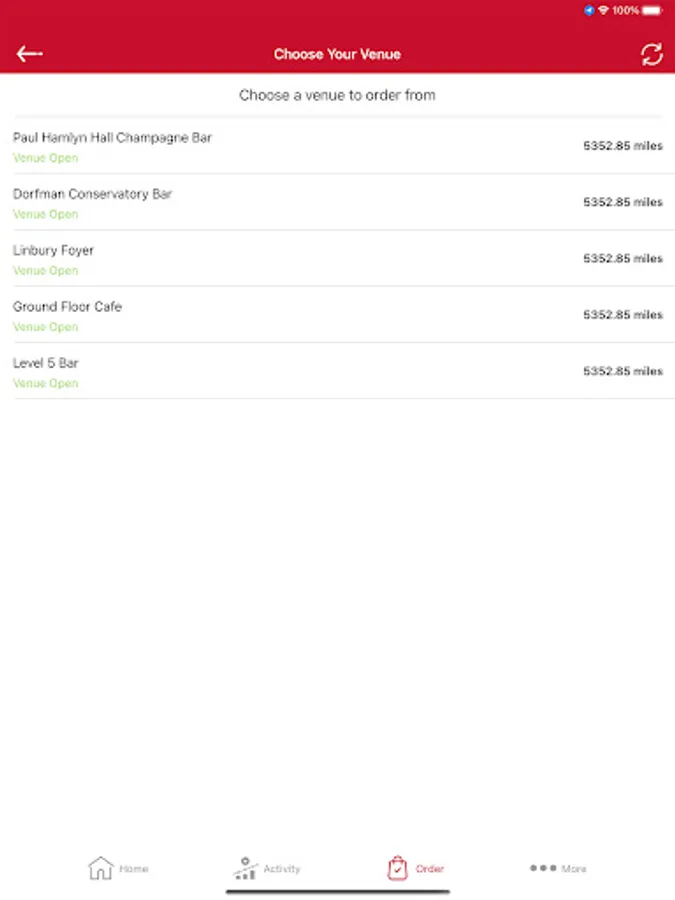
Task: Open the More tab label
Action: point(574,869)
